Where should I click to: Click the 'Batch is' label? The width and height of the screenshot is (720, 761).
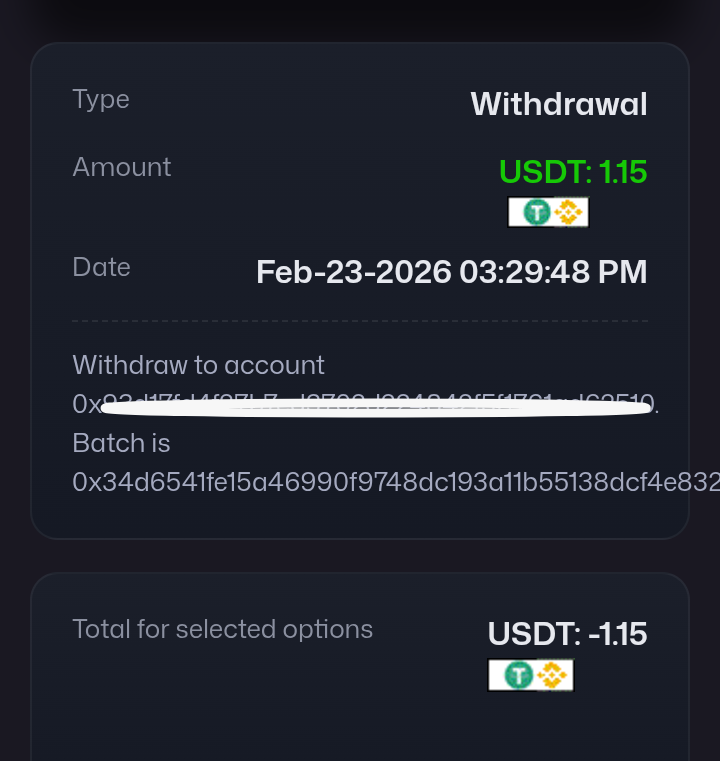coord(121,443)
